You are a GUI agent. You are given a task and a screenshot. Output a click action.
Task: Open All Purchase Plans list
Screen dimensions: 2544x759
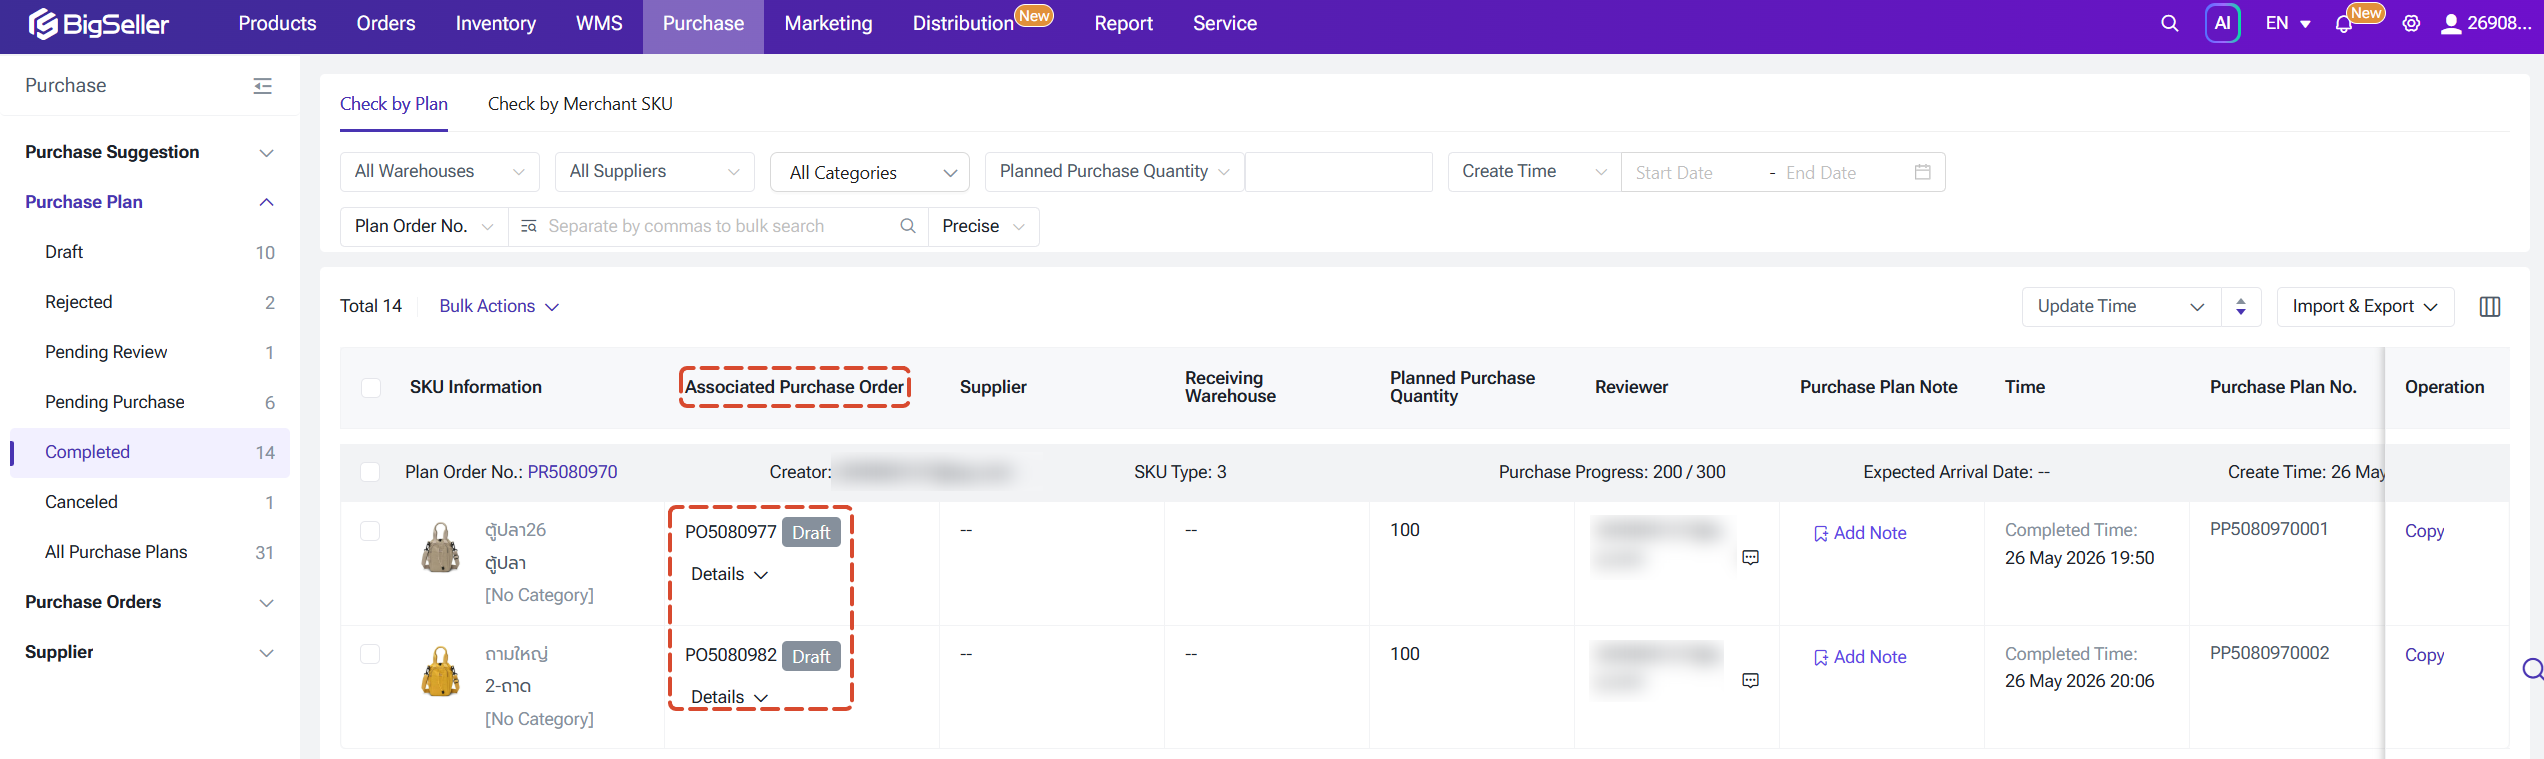[150, 552]
